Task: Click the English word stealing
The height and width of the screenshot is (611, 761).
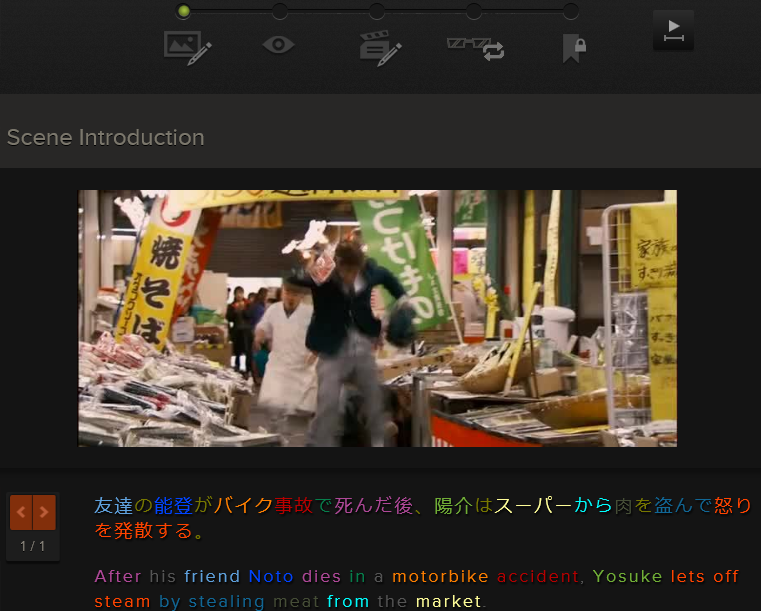Action: 227,601
